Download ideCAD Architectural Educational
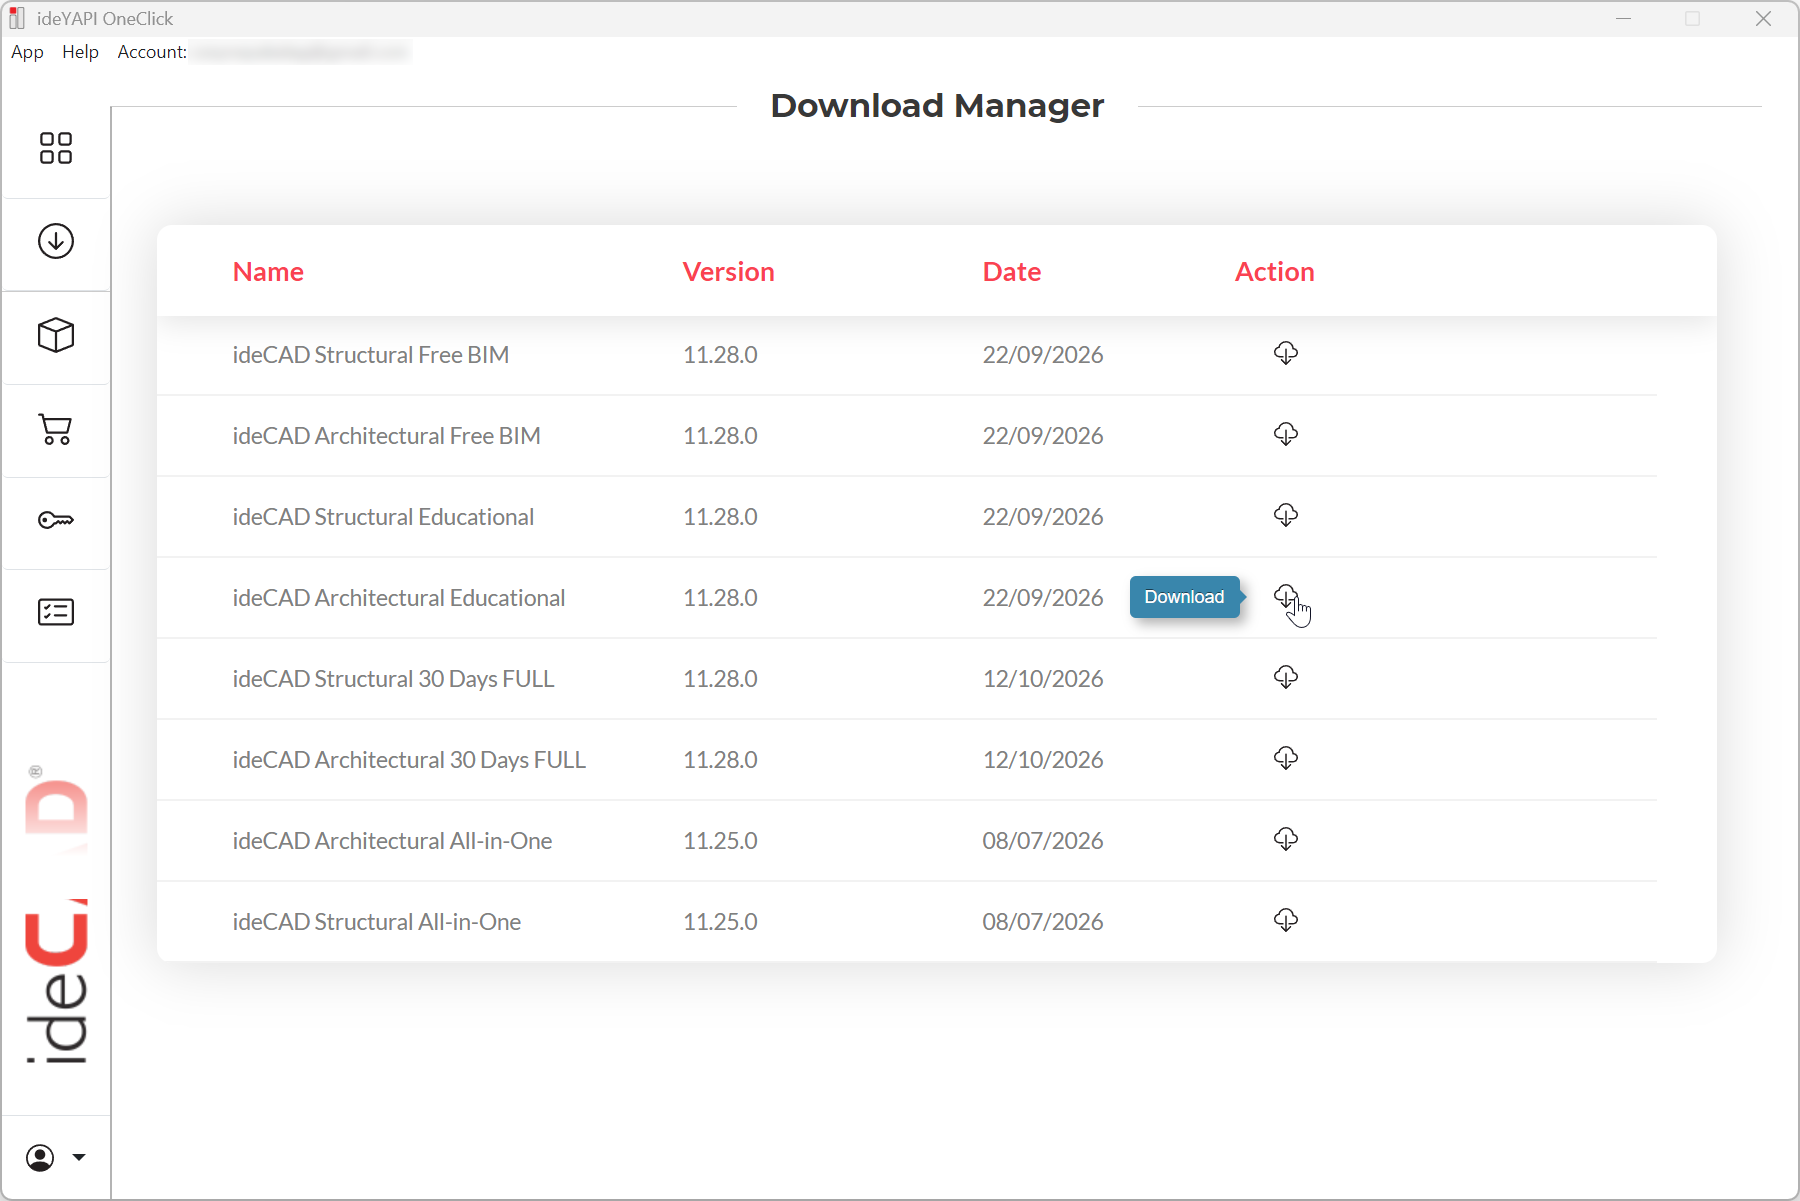1800x1201 pixels. [x=1286, y=596]
